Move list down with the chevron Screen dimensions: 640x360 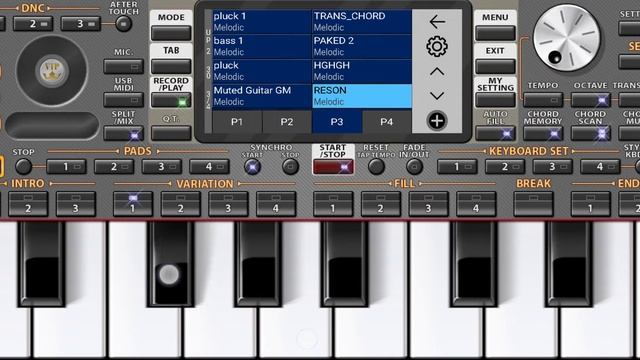point(437,96)
